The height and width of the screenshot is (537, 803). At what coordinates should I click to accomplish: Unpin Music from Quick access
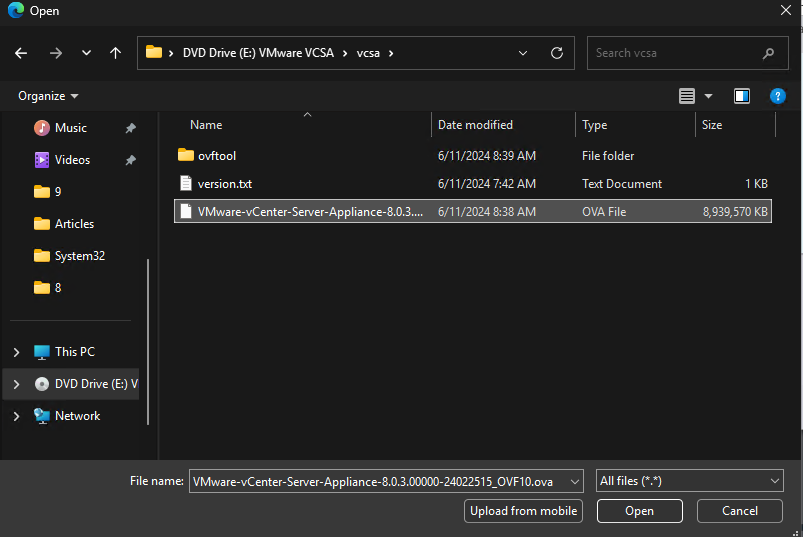click(130, 128)
